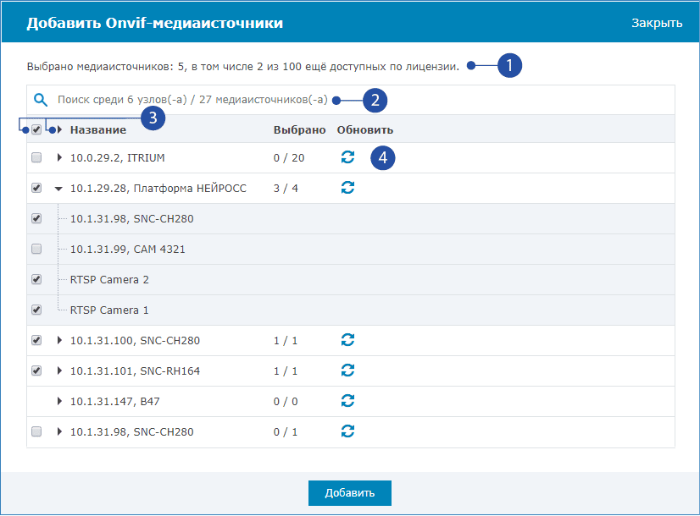Click the Выбрано column header
The width and height of the screenshot is (700, 516).
point(300,130)
